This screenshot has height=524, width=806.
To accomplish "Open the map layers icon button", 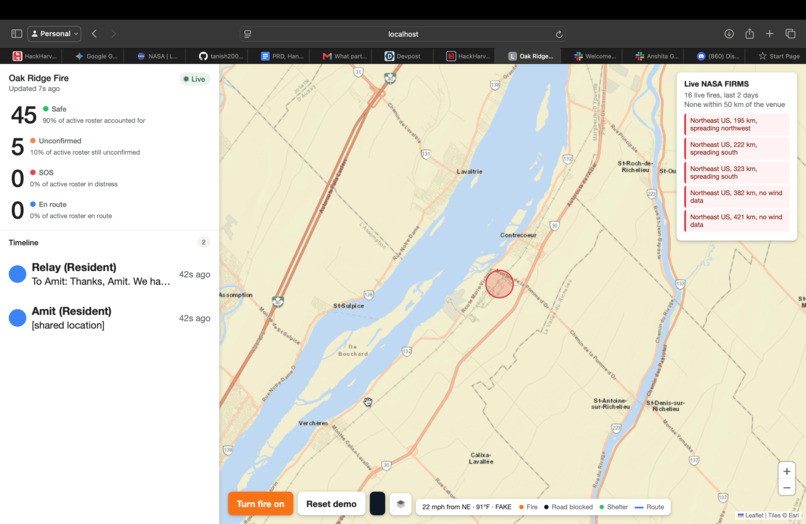I will click(x=400, y=504).
